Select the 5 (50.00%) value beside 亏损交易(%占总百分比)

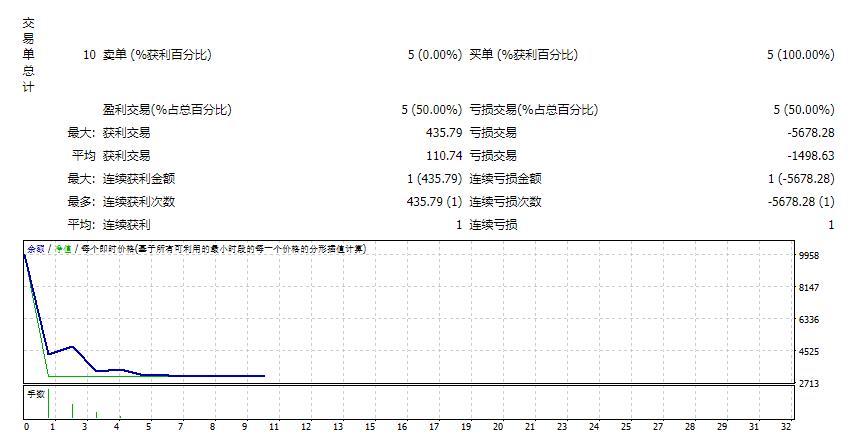coord(804,110)
